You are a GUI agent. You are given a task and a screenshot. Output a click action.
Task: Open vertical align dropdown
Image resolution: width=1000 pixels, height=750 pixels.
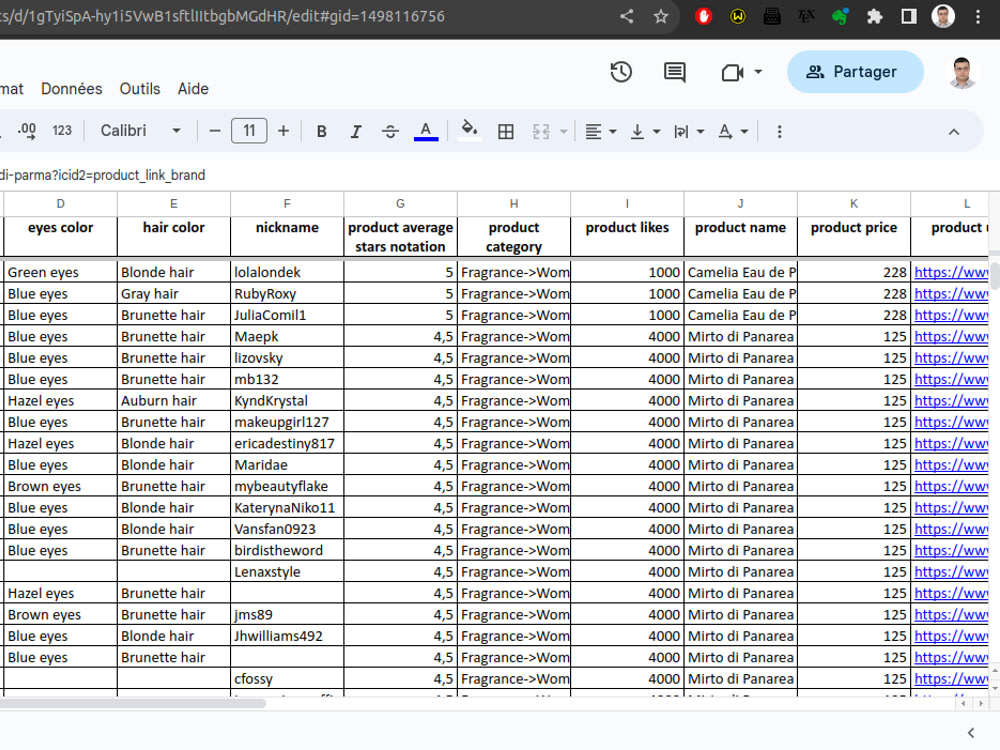(x=645, y=131)
